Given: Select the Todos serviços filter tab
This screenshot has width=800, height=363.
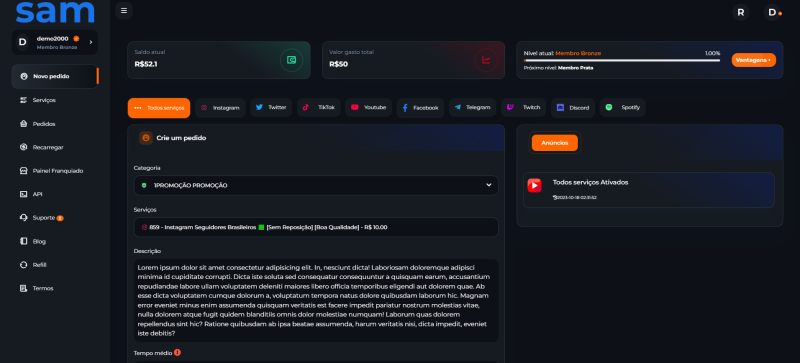Looking at the screenshot, I should pos(159,108).
